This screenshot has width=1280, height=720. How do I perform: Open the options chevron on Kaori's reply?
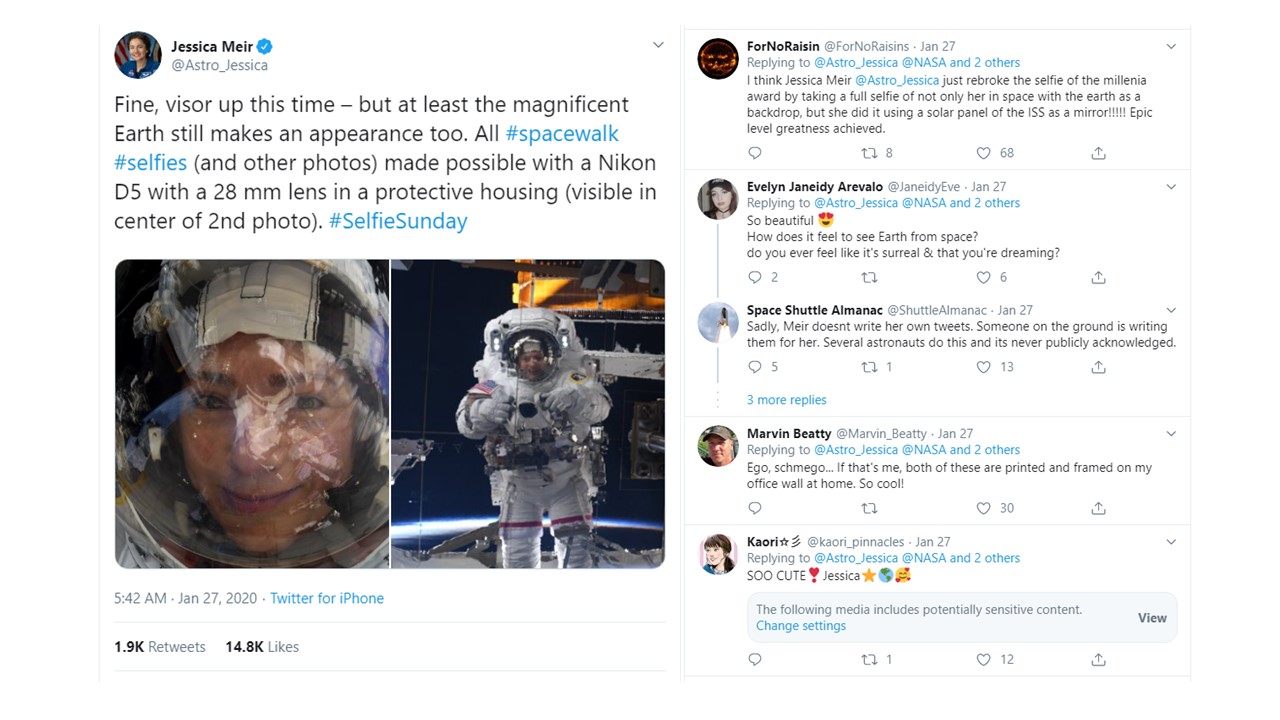click(1171, 542)
